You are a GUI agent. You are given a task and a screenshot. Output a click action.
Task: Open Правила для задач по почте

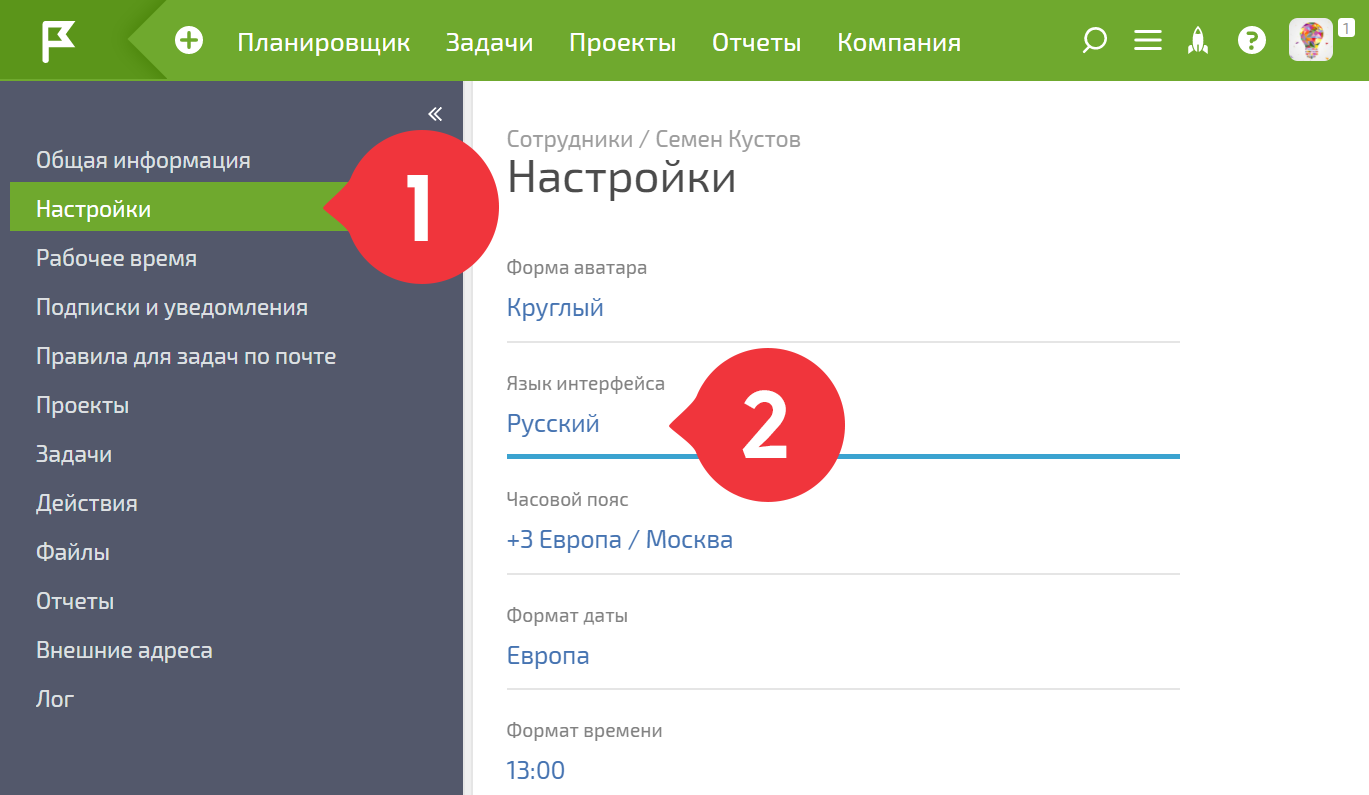(x=186, y=356)
